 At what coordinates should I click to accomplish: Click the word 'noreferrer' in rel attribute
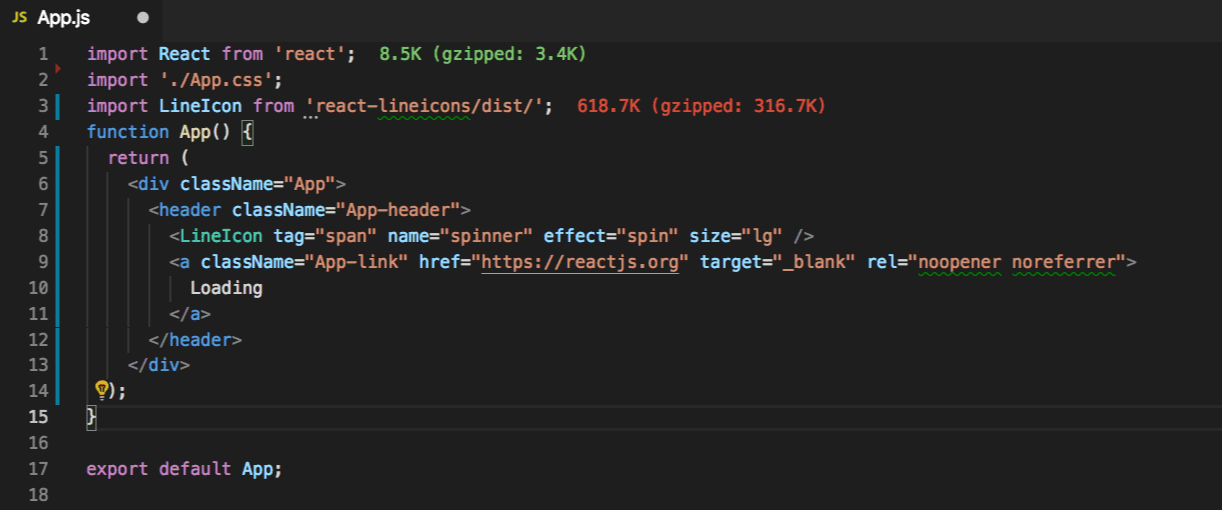coord(1064,262)
